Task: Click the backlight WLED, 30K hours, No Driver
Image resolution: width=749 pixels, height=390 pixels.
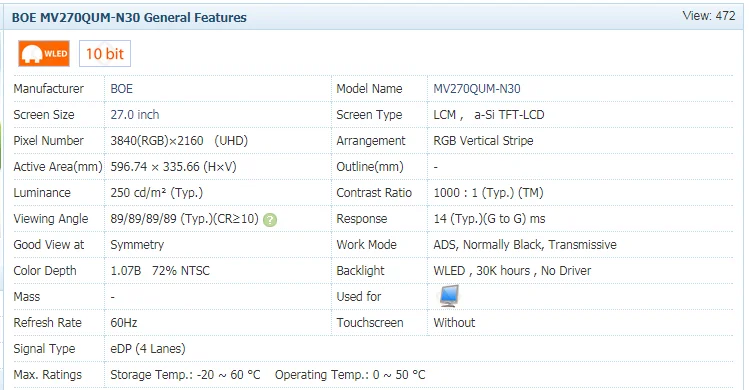Action: click(x=512, y=271)
